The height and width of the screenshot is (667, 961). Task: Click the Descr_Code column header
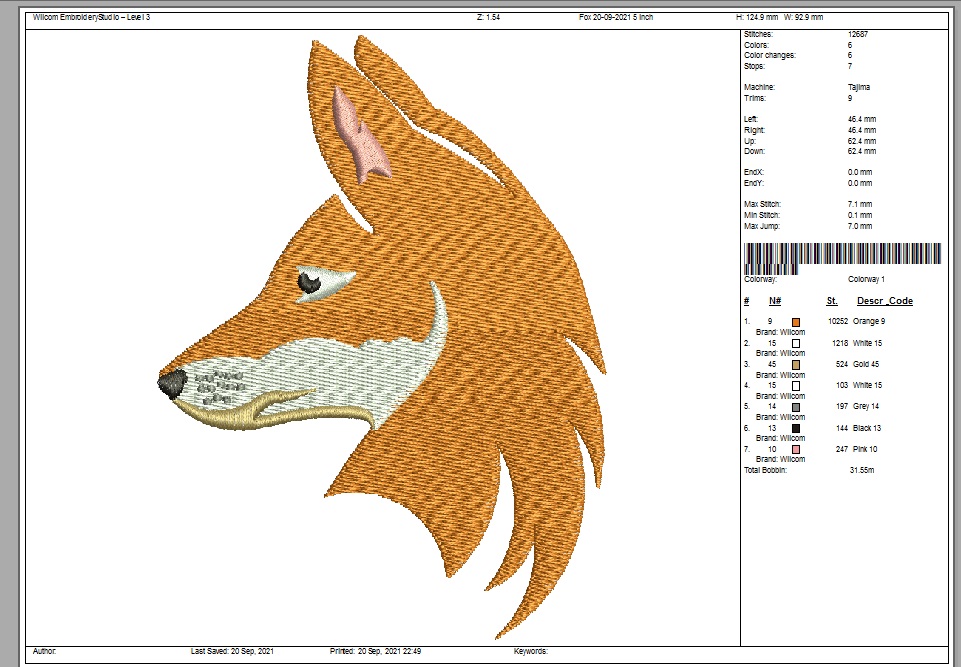(x=884, y=301)
